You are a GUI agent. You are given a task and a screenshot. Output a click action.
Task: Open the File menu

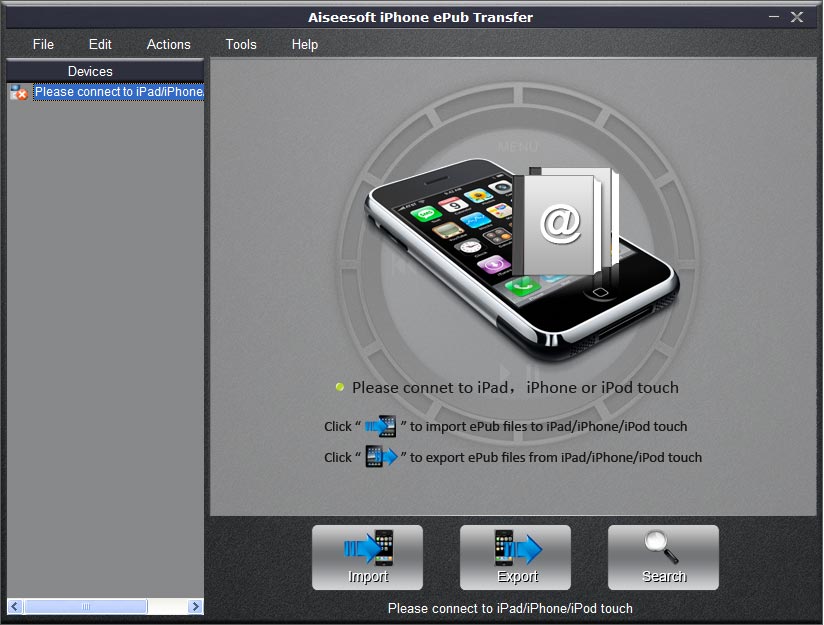[x=43, y=44]
